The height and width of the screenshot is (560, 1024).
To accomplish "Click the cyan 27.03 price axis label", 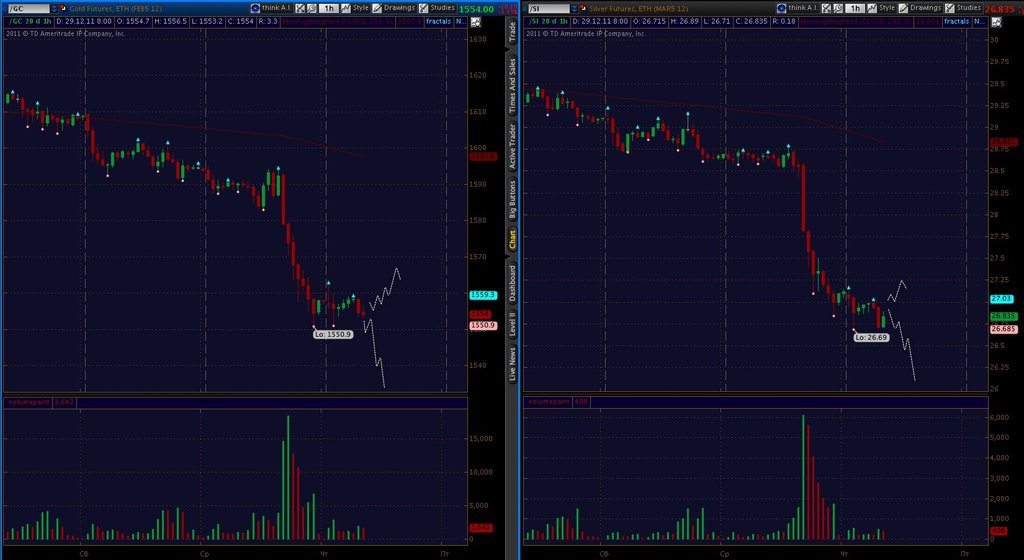I will click(x=1002, y=298).
